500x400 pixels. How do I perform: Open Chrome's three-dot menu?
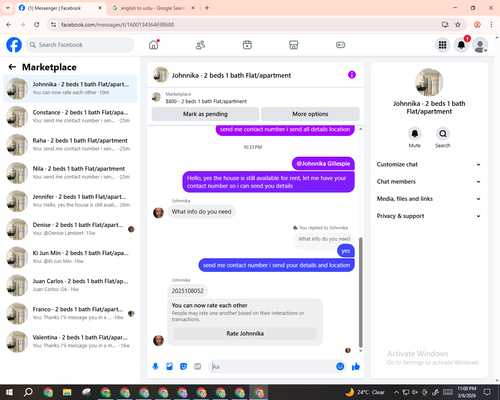491,24
